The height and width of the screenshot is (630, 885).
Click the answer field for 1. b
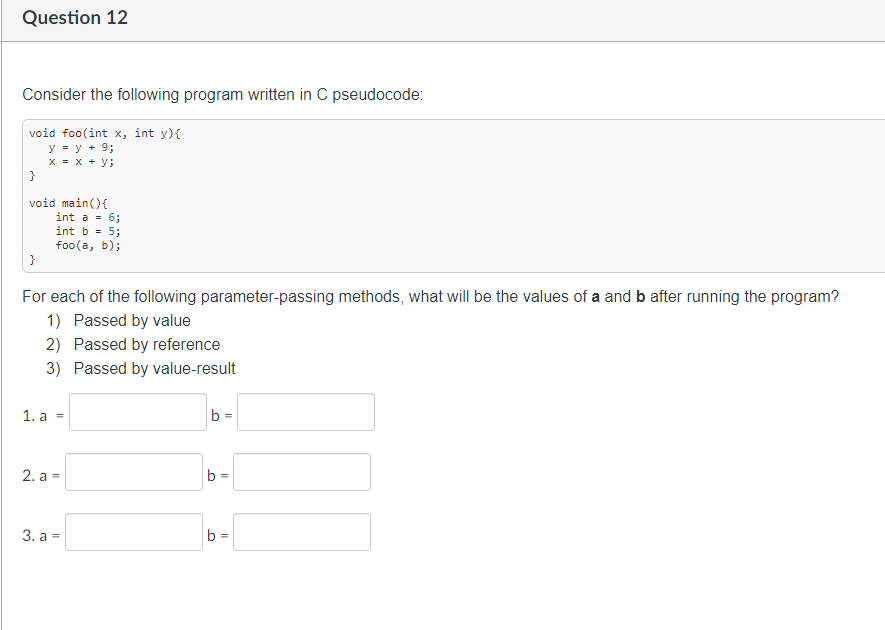pos(305,412)
